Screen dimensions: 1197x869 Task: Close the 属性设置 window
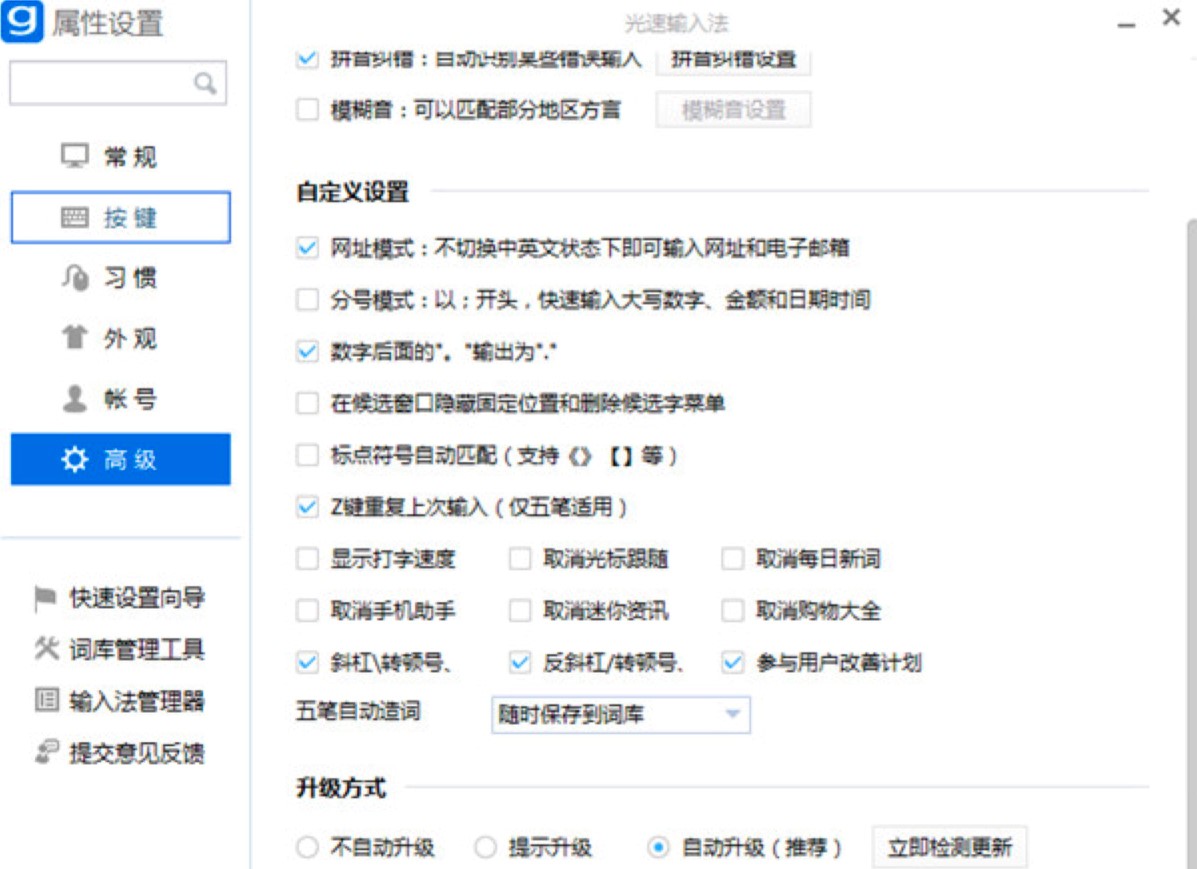coord(1172,17)
